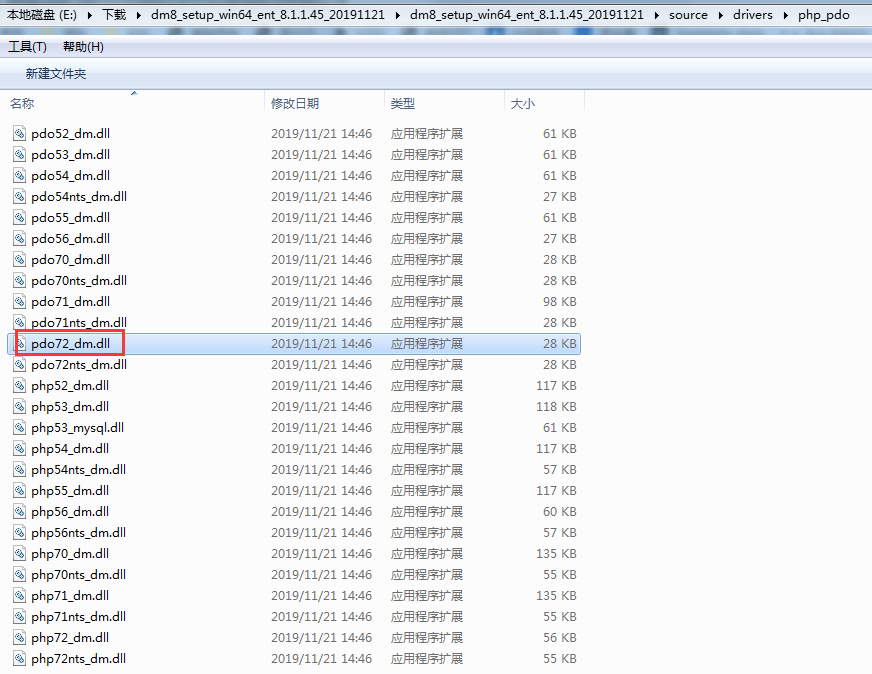Screen dimensions: 872x674
Task: Click the php71nts_dm.dll file icon
Action: click(19, 617)
